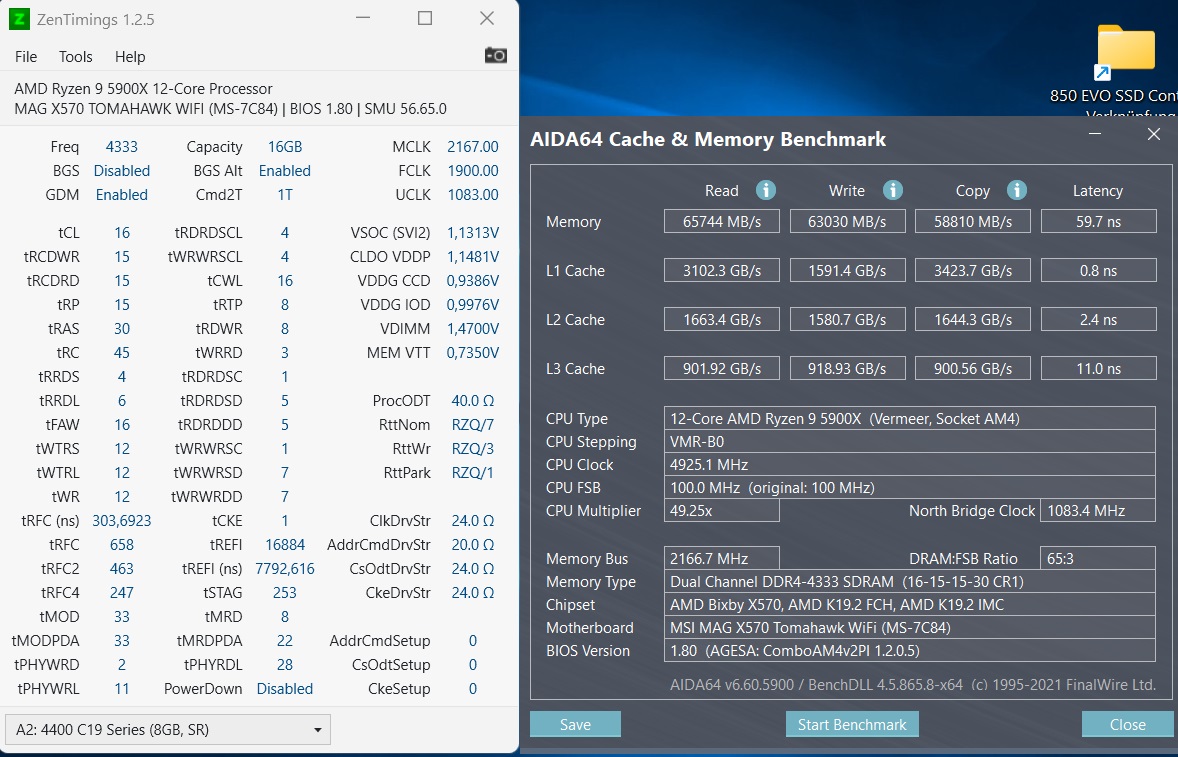1178x757 pixels.
Task: Click the tRFC (ns) value 303,6923
Action: pyautogui.click(x=122, y=520)
